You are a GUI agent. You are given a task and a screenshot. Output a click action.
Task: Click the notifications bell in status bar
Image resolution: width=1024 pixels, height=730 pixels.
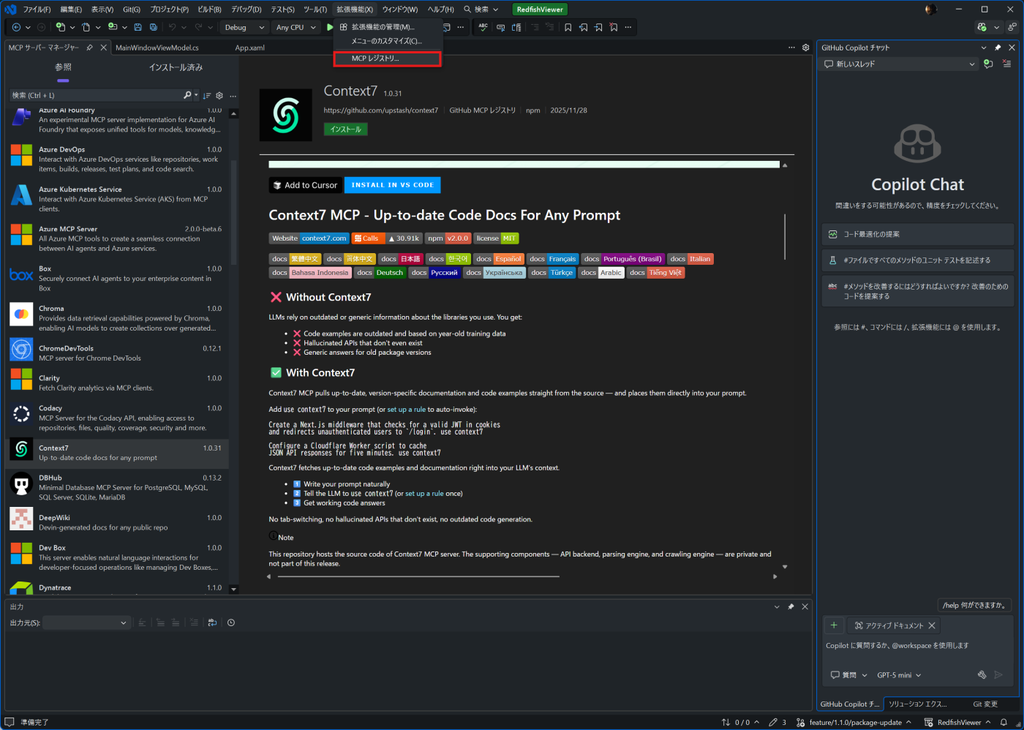pyautogui.click(x=1004, y=722)
